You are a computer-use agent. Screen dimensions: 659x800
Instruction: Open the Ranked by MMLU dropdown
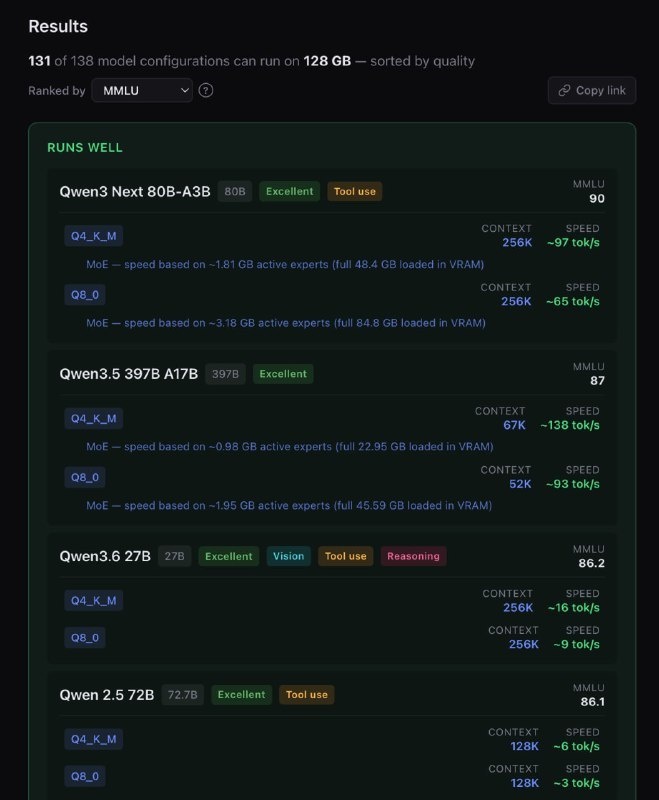click(142, 90)
